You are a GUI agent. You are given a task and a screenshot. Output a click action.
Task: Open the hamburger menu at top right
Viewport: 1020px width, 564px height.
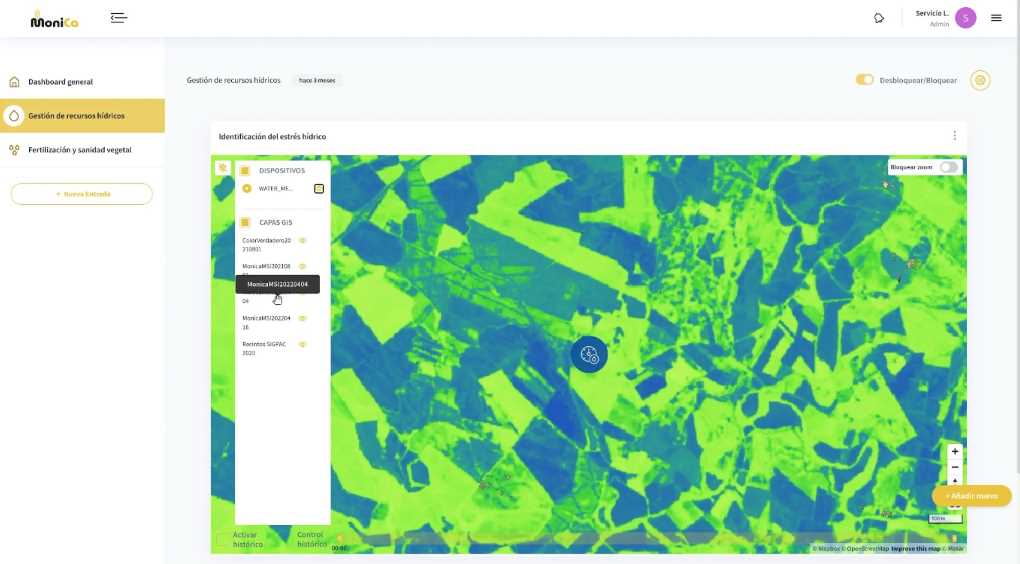(x=996, y=18)
